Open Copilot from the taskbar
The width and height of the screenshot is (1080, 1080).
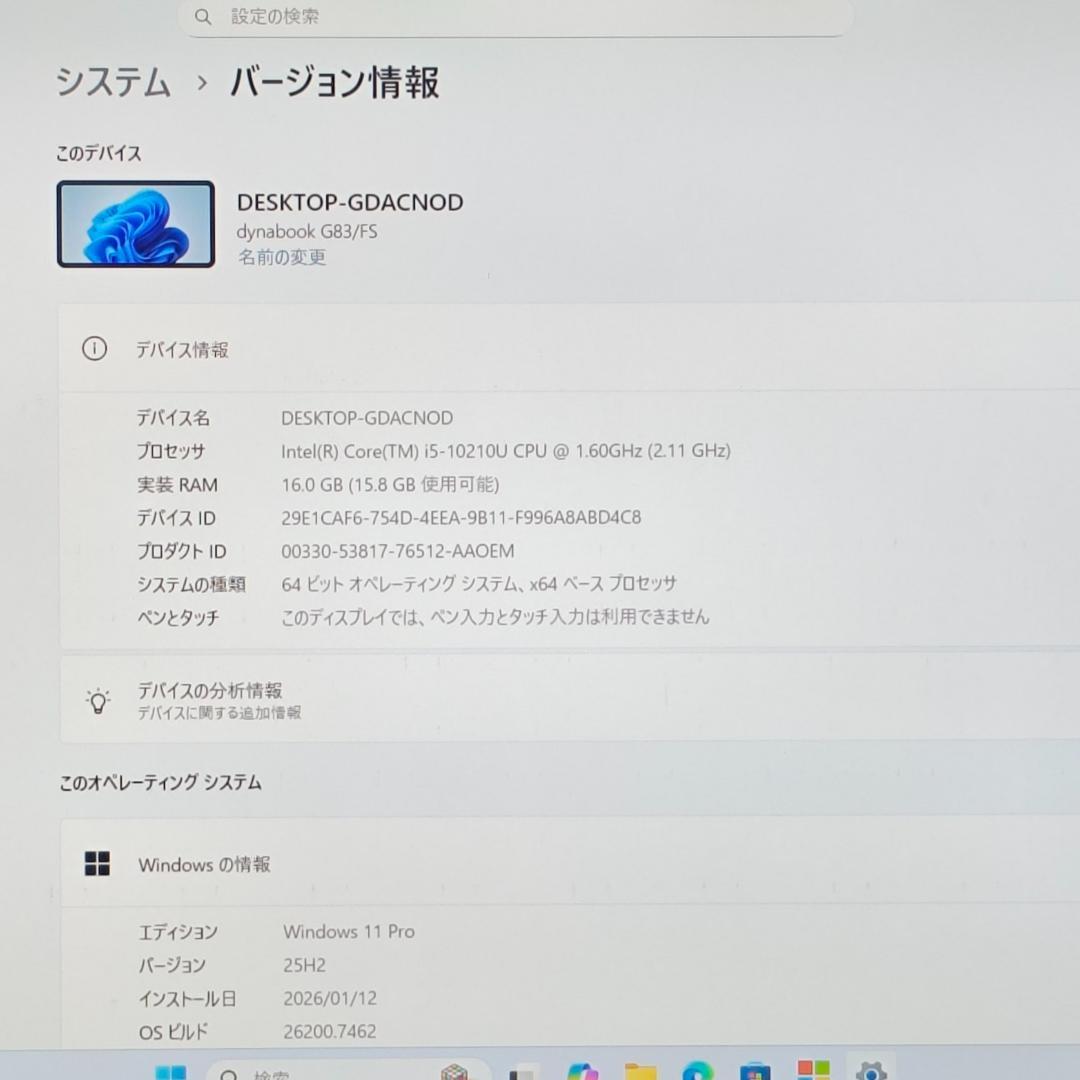(583, 1072)
